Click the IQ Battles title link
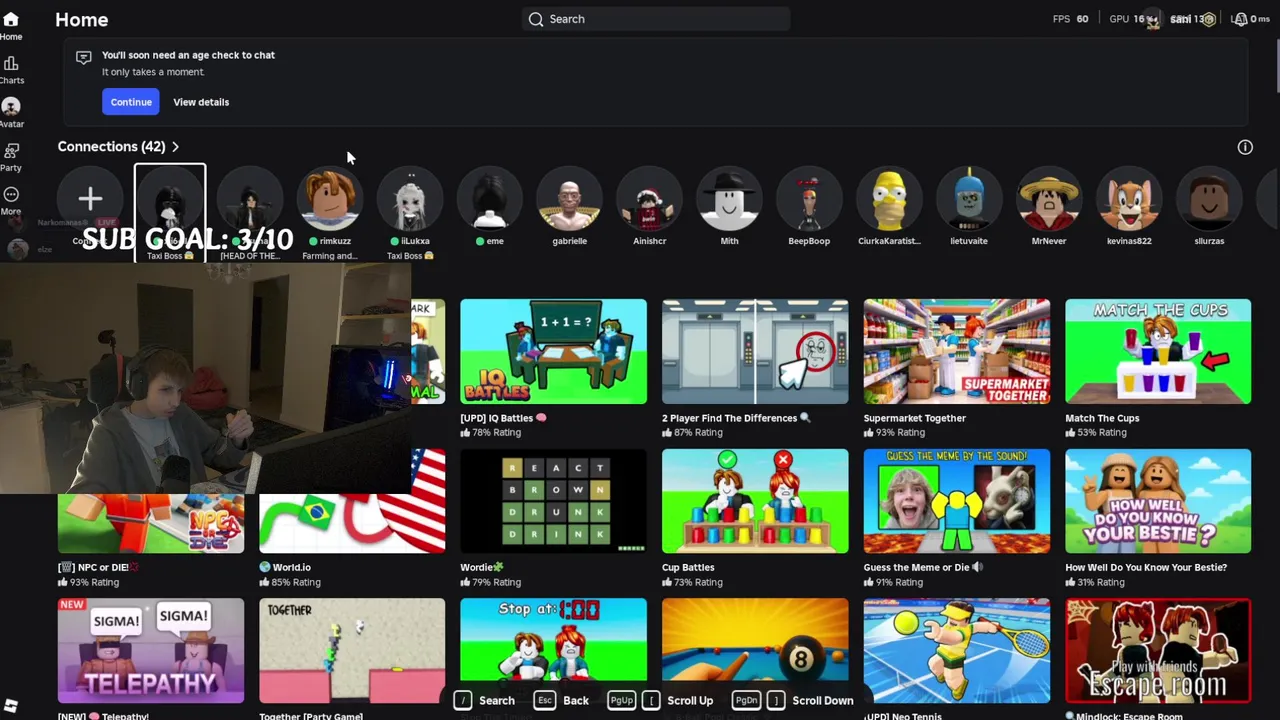This screenshot has width=1280, height=720. [x=503, y=418]
